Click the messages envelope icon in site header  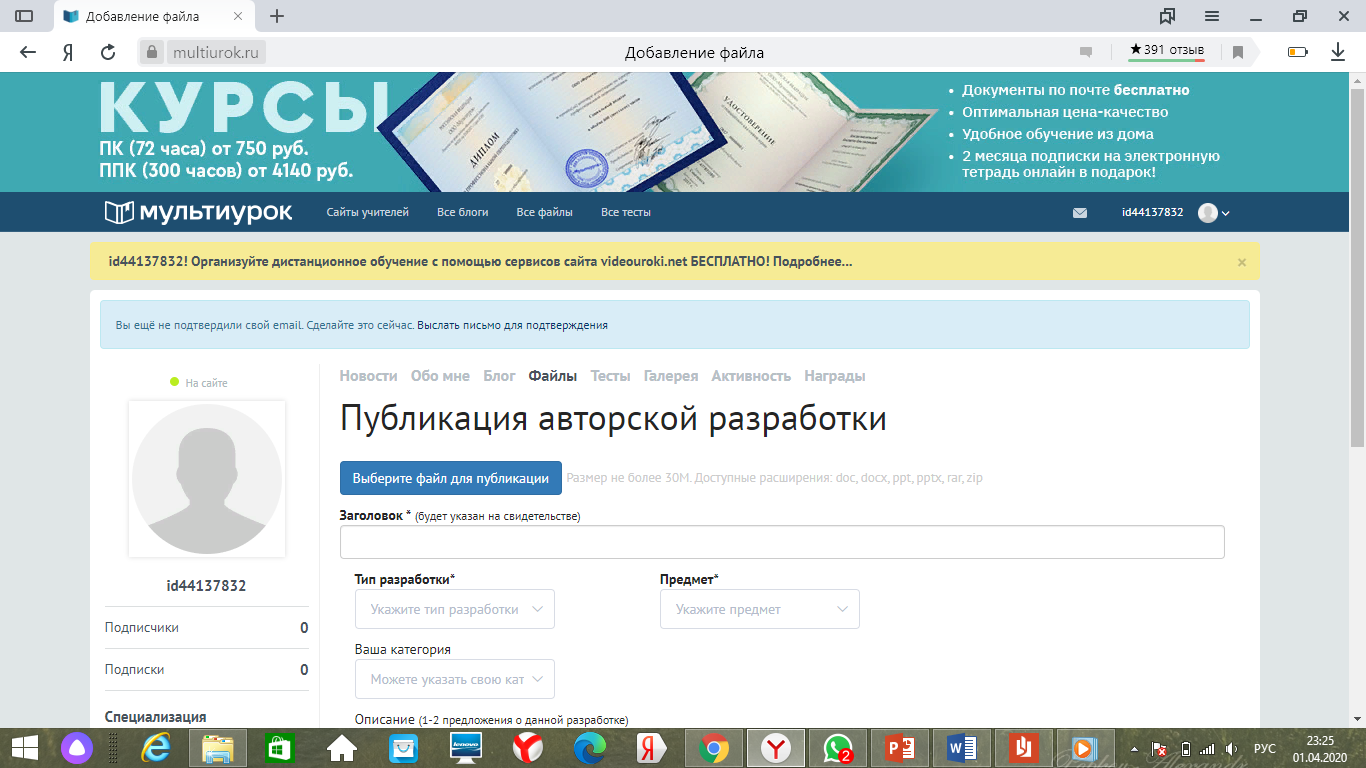click(1080, 213)
